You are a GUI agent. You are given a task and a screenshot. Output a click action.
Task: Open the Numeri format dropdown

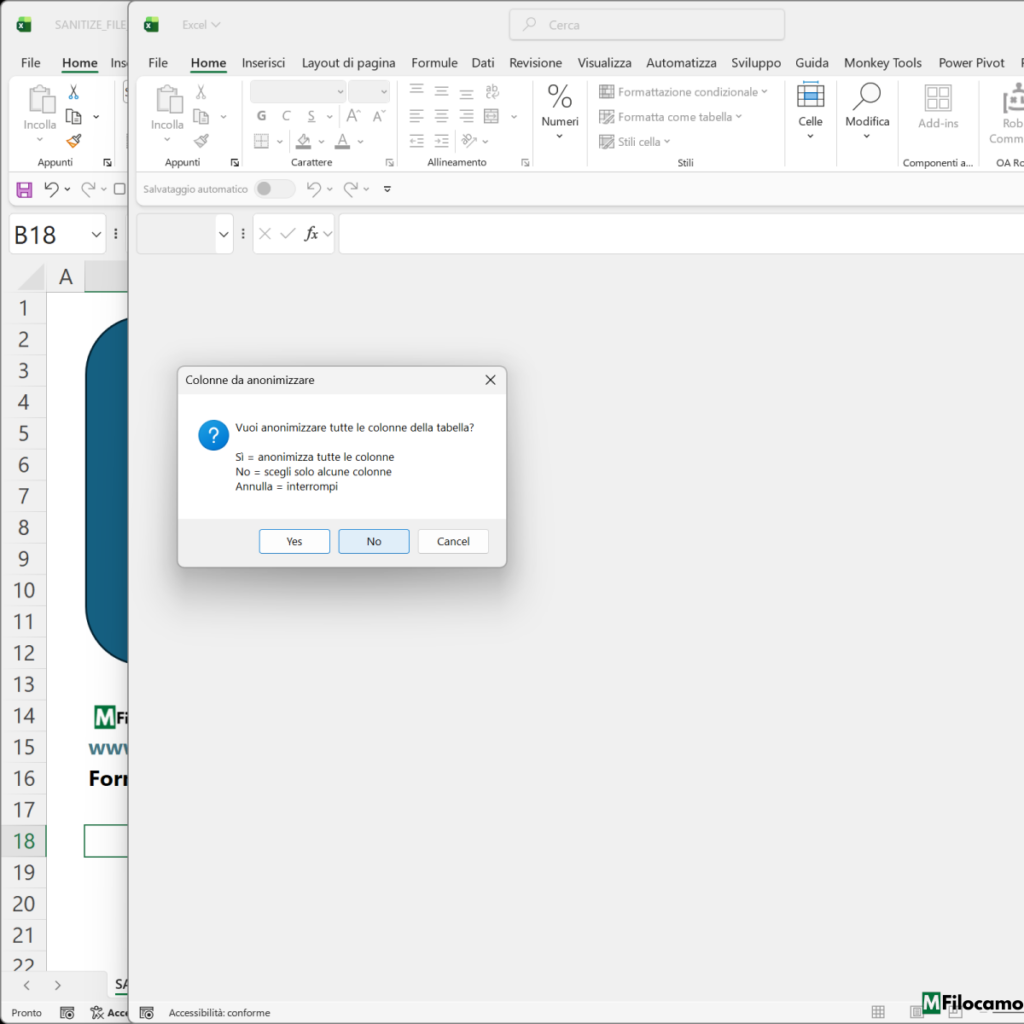[560, 111]
